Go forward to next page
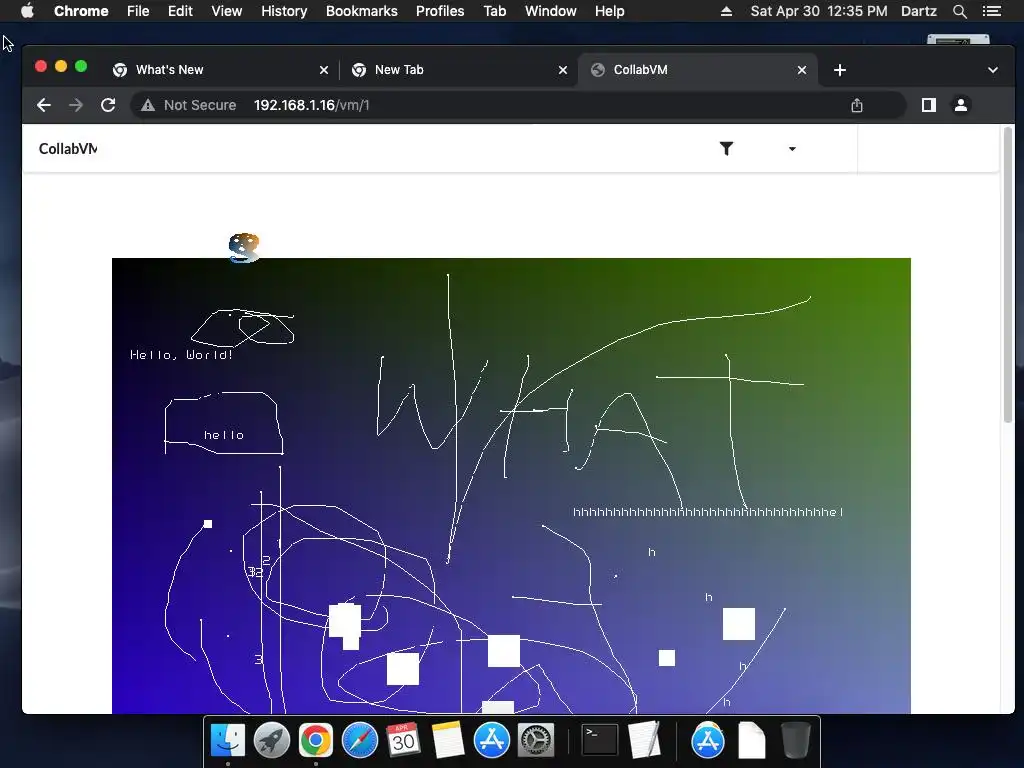The height and width of the screenshot is (768, 1024). [76, 105]
